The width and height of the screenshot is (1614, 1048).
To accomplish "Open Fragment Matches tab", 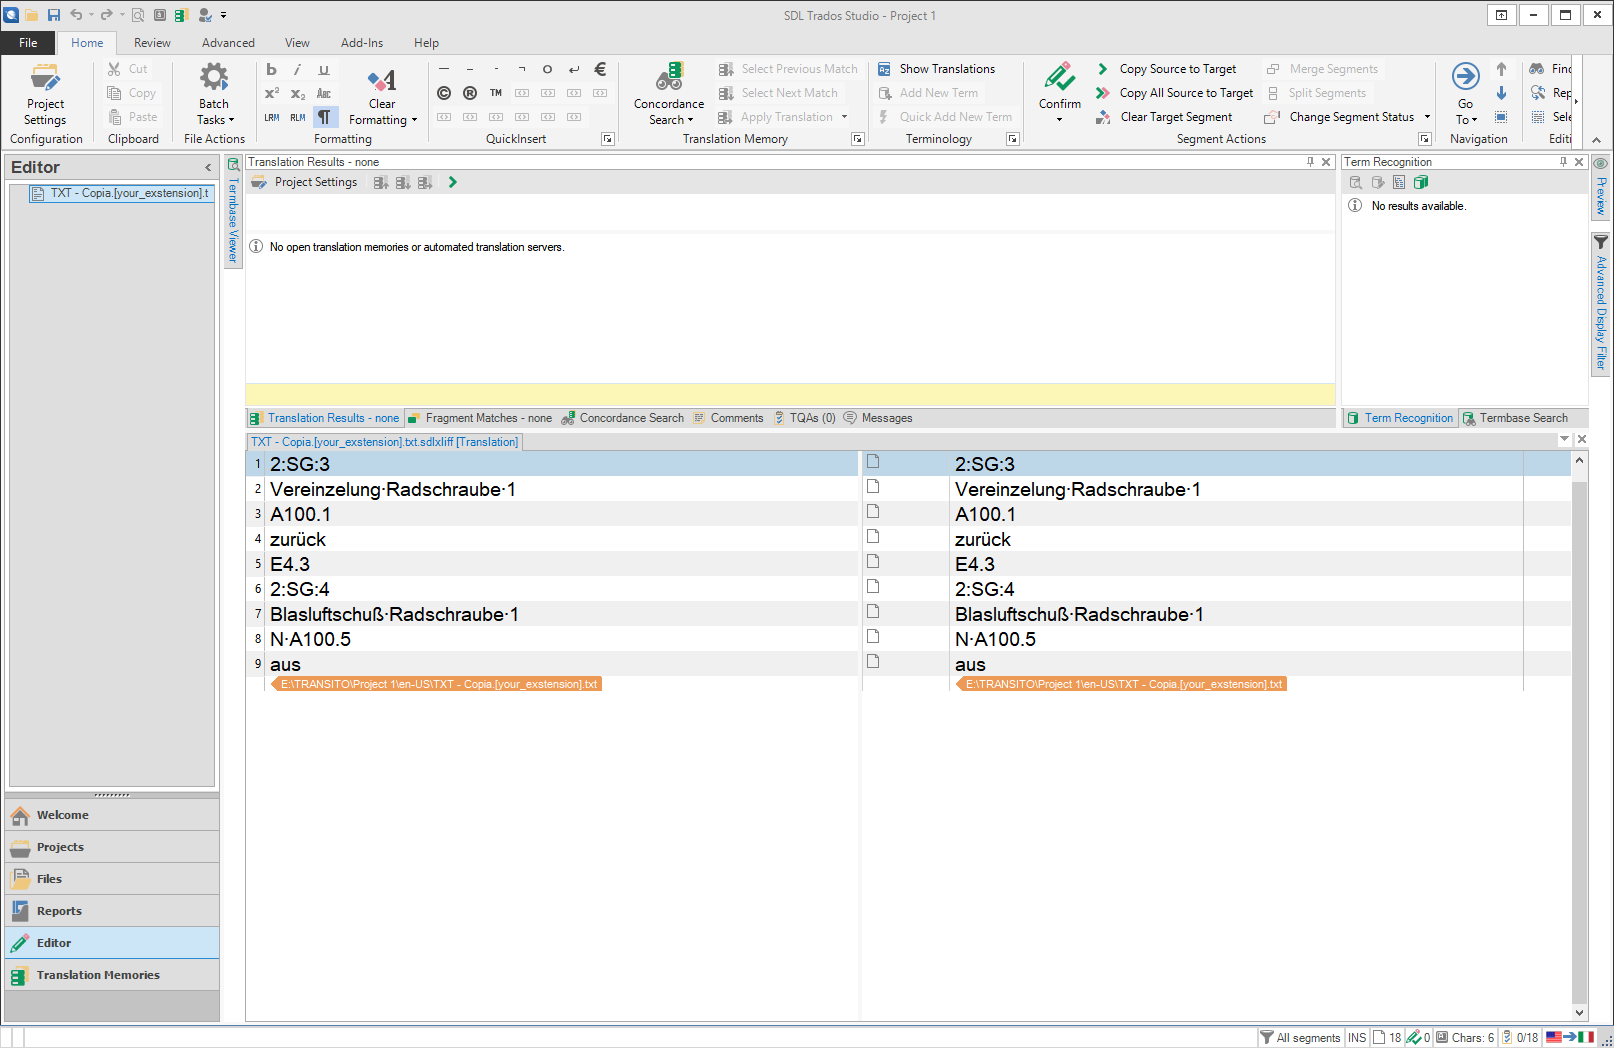I will click(480, 418).
